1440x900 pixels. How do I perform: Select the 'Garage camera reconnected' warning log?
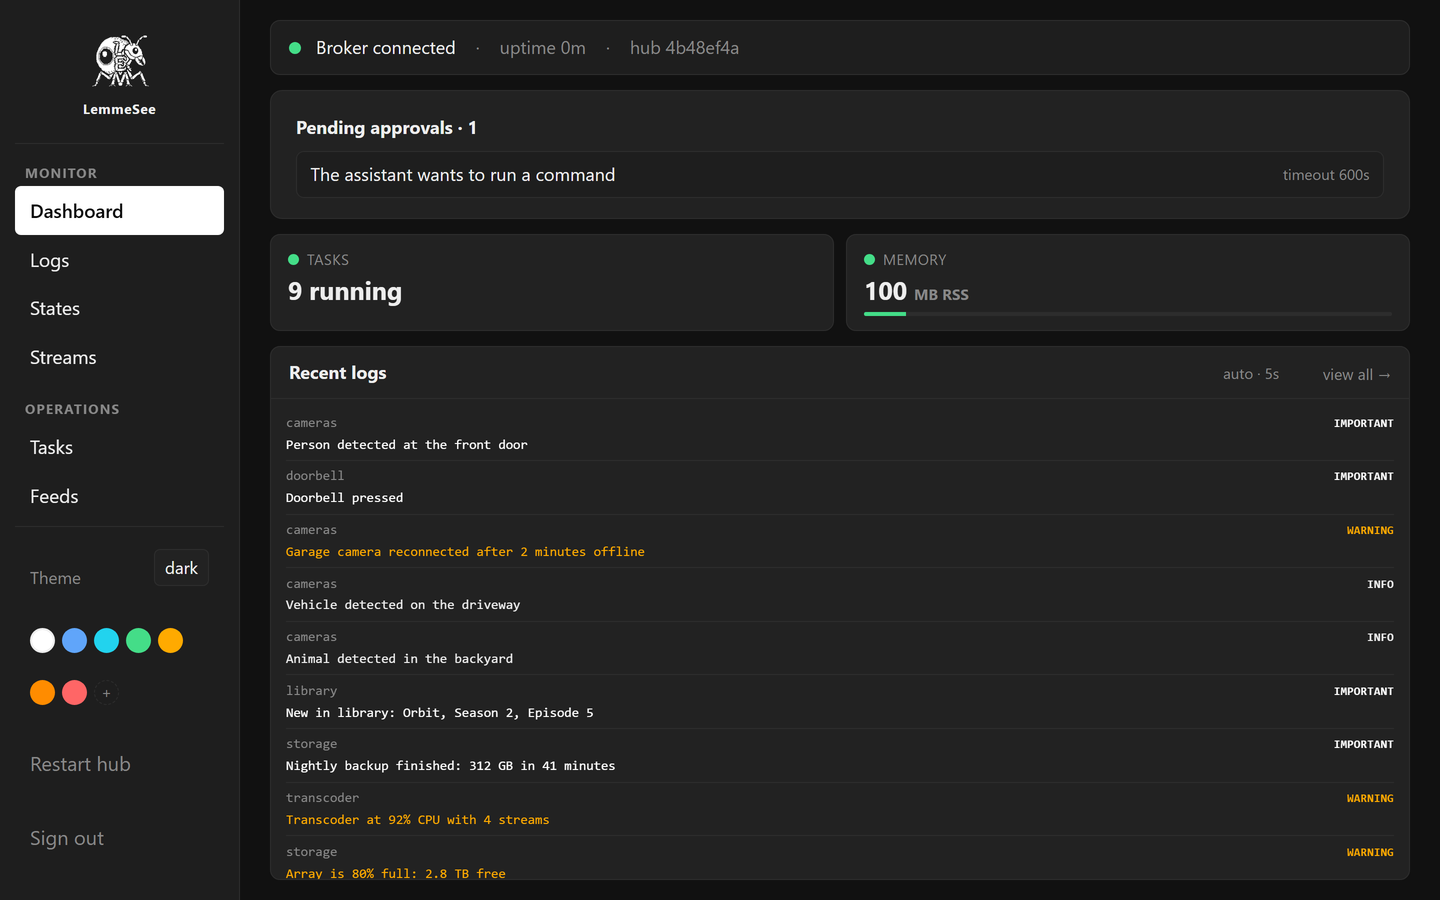click(x=840, y=541)
